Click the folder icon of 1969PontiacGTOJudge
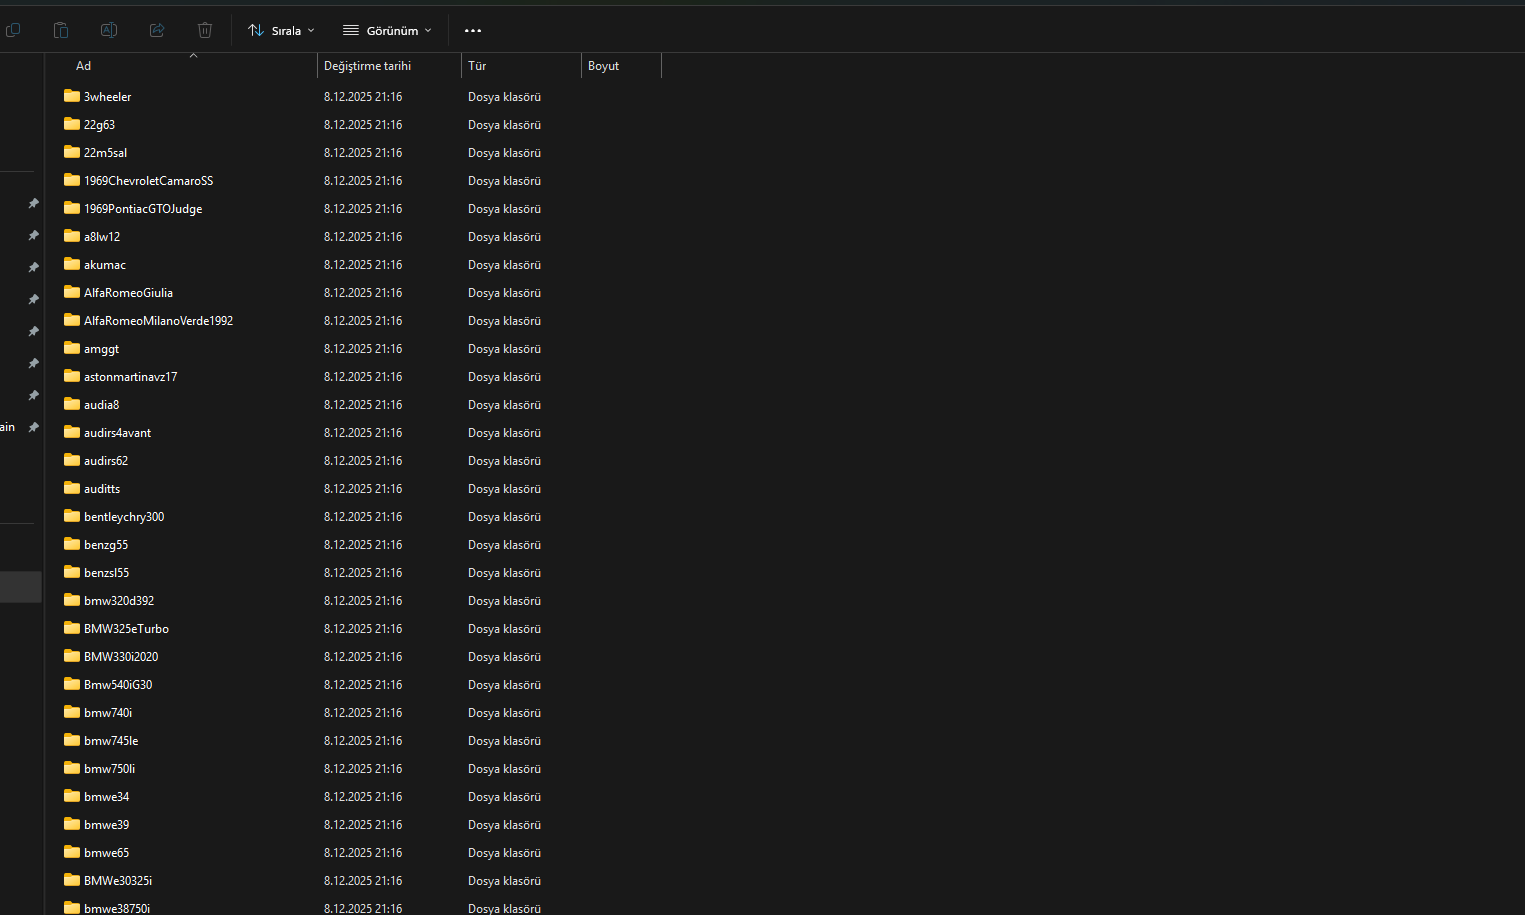Screen dimensions: 1525x915 pyautogui.click(x=72, y=208)
